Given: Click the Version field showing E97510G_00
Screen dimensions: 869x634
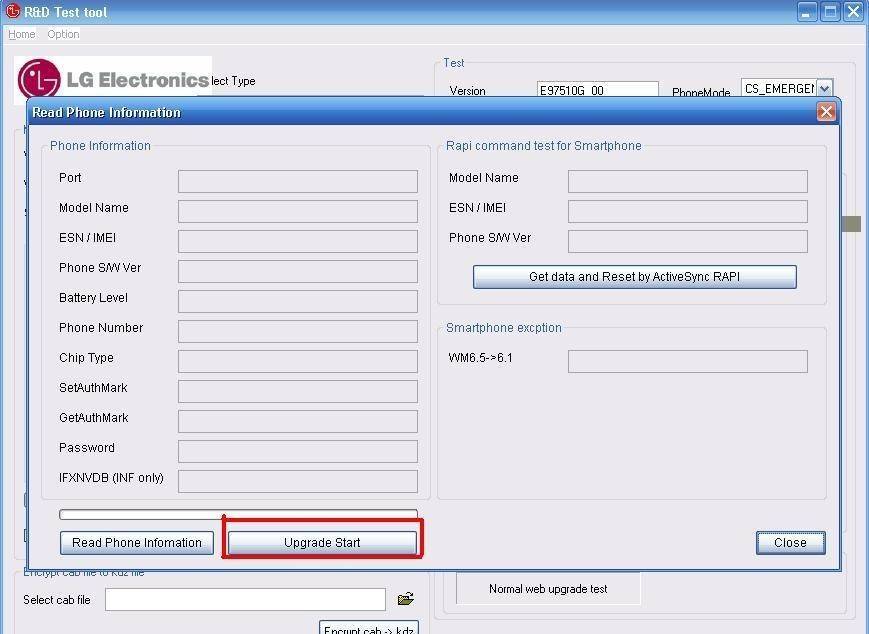Looking at the screenshot, I should 597,90.
